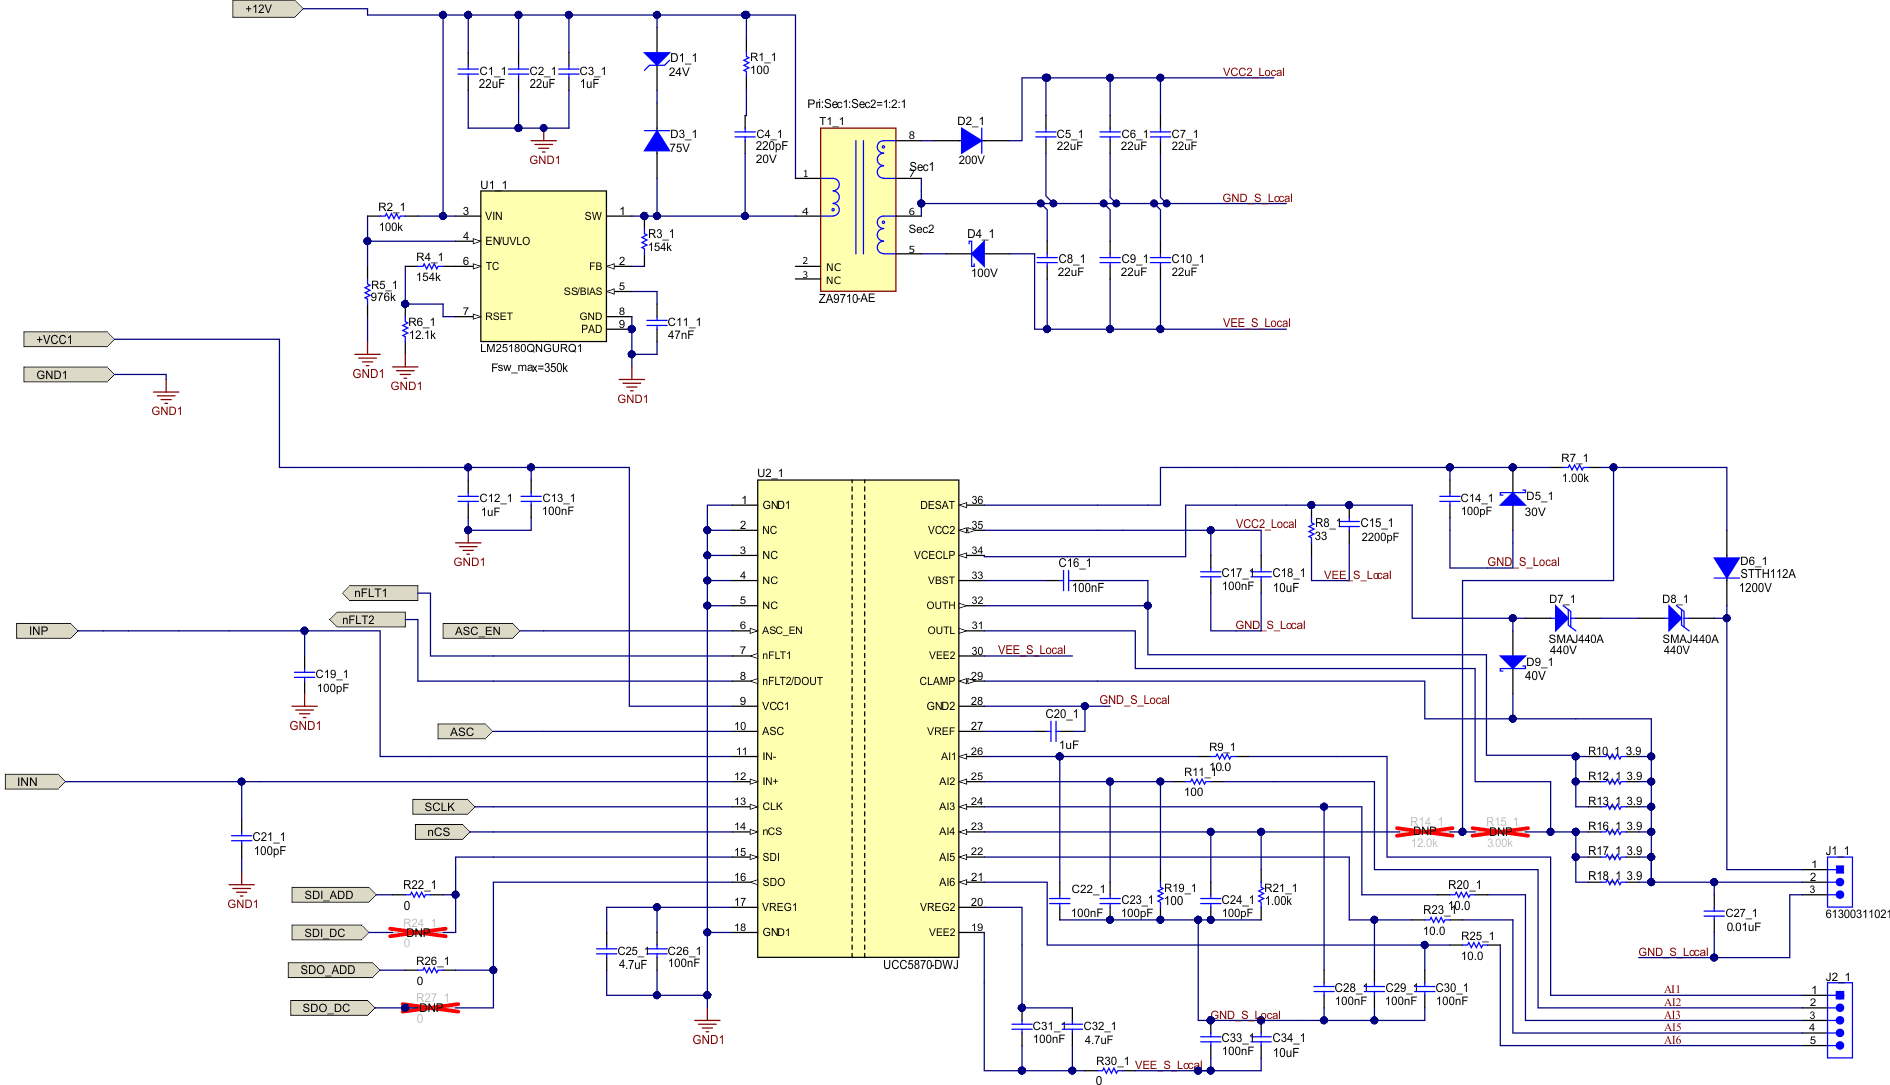The height and width of the screenshot is (1085, 1890).
Task: Select the ASC port
Action: click(465, 732)
